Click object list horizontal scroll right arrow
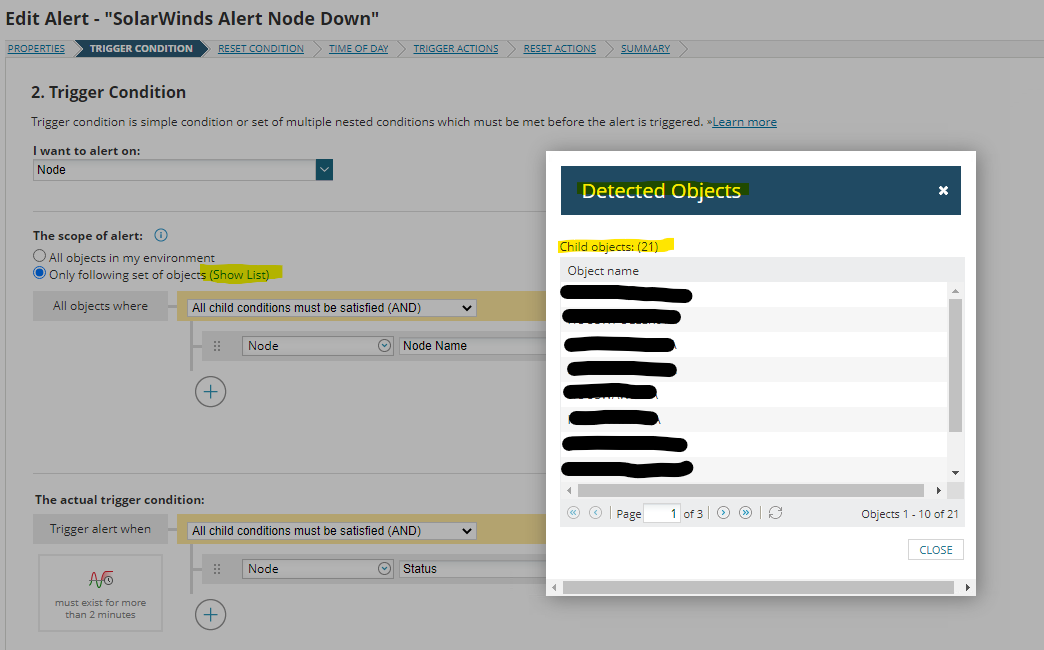 tap(939, 491)
